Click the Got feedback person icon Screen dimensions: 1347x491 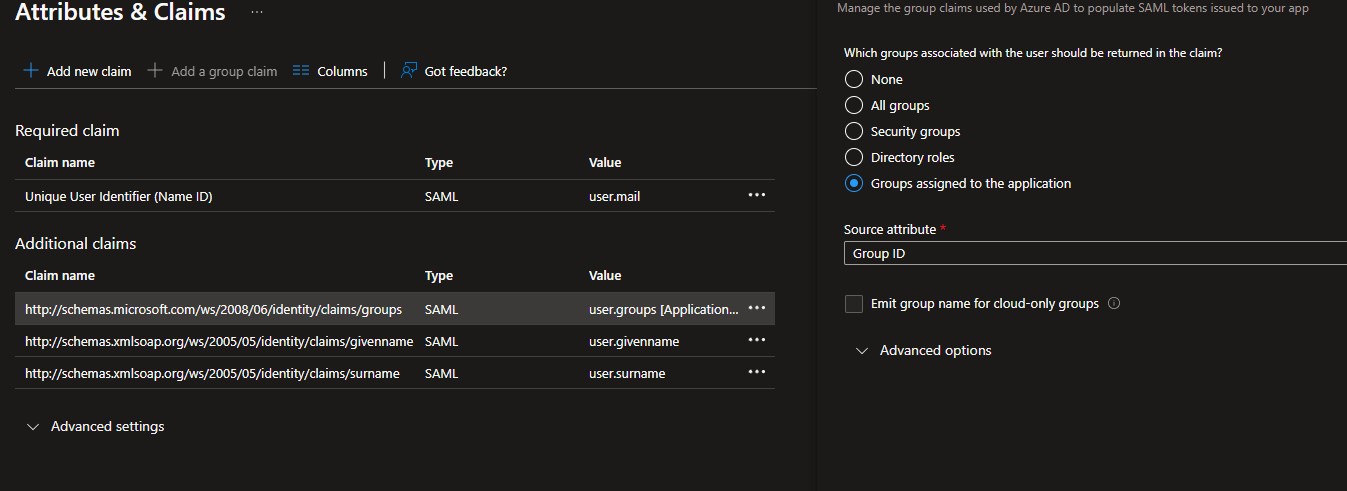tap(408, 71)
